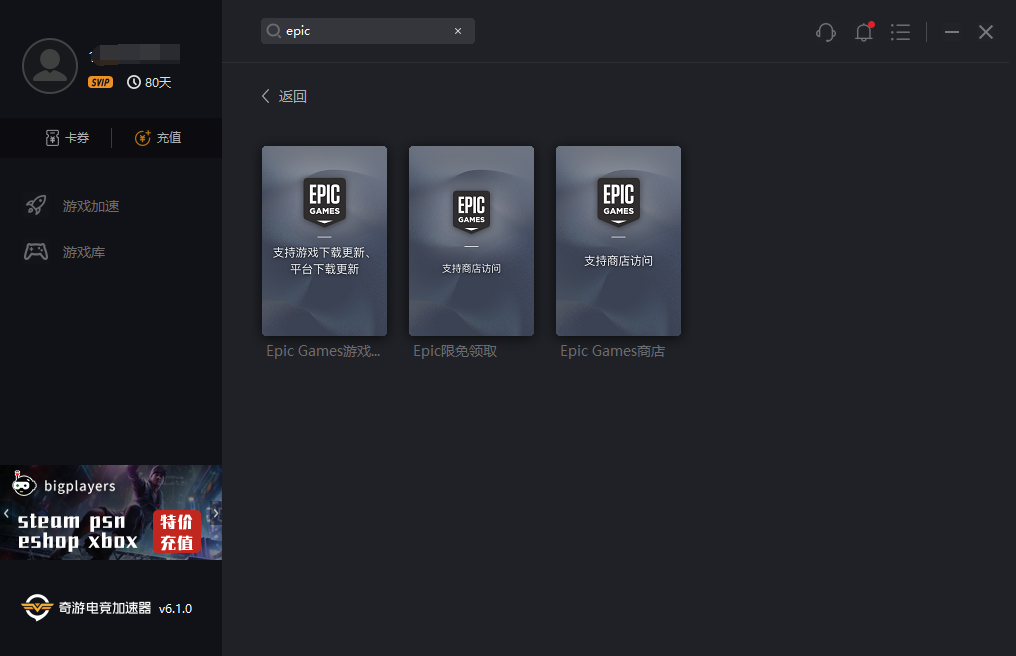Open the Epic Games商店 card
This screenshot has height=656, width=1016.
(x=618, y=240)
